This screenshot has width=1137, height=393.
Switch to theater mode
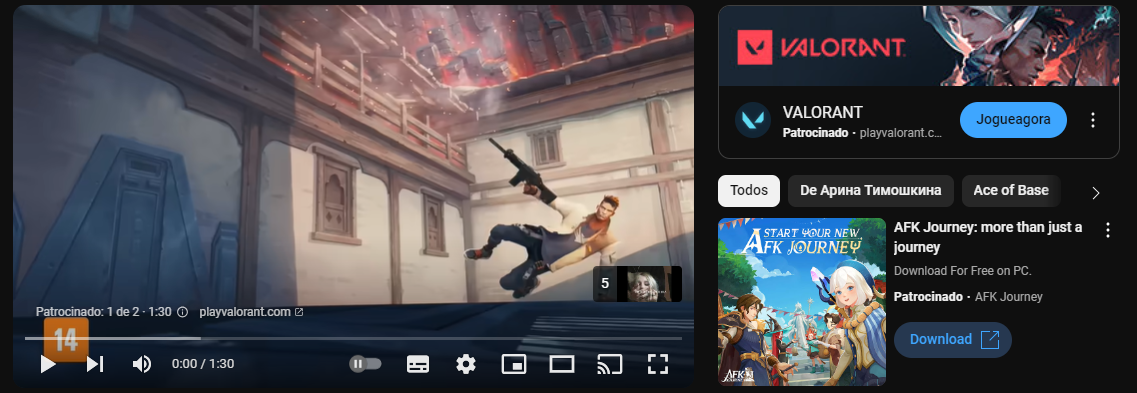(561, 363)
